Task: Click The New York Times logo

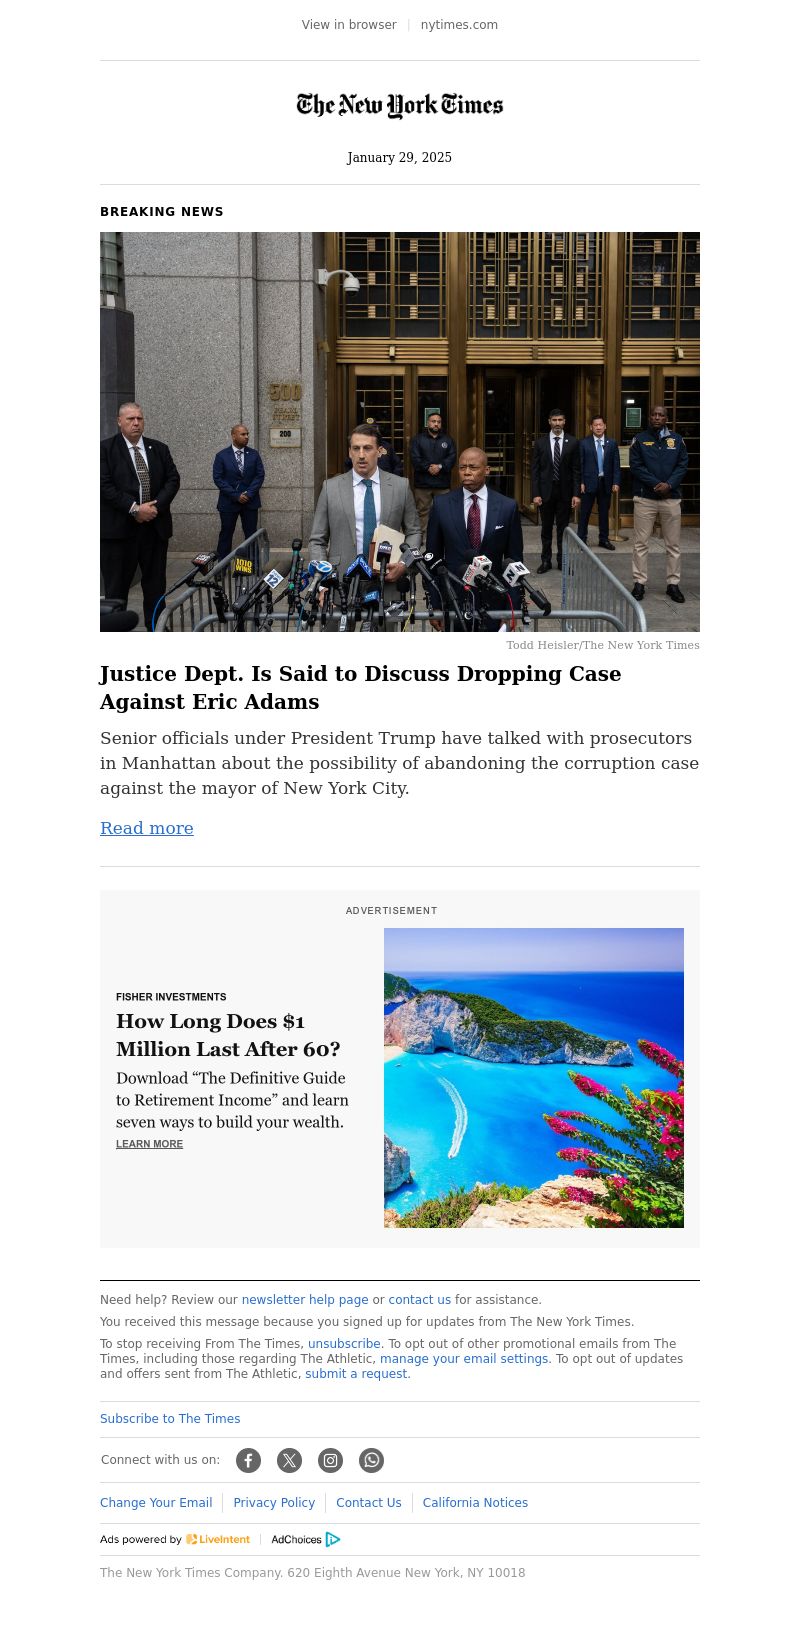Action: pyautogui.click(x=400, y=105)
